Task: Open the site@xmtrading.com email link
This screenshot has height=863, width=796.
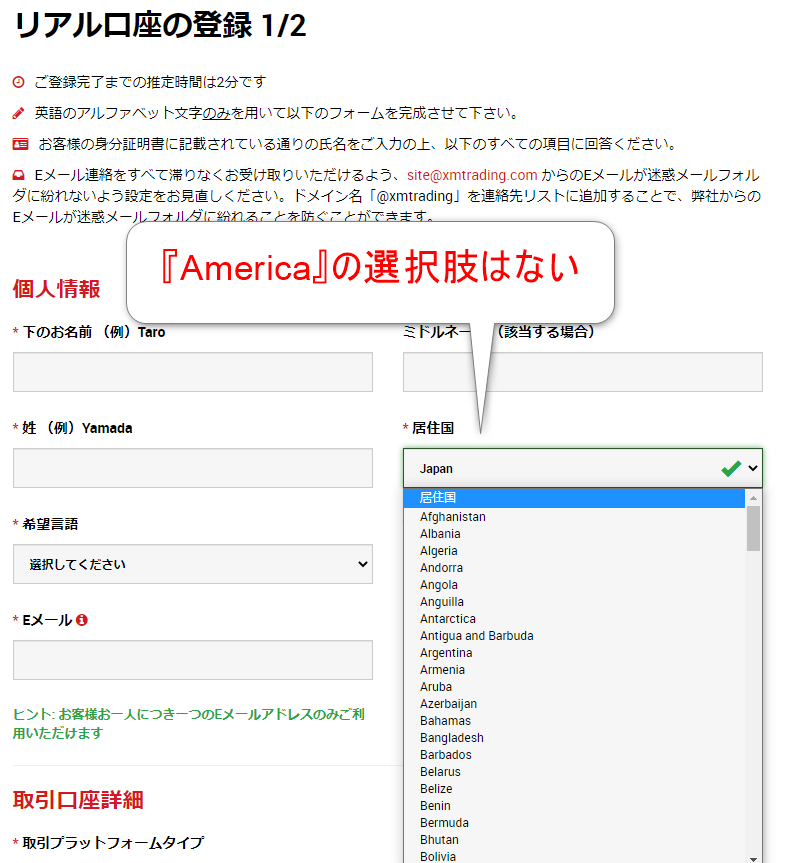Action: [x=472, y=175]
